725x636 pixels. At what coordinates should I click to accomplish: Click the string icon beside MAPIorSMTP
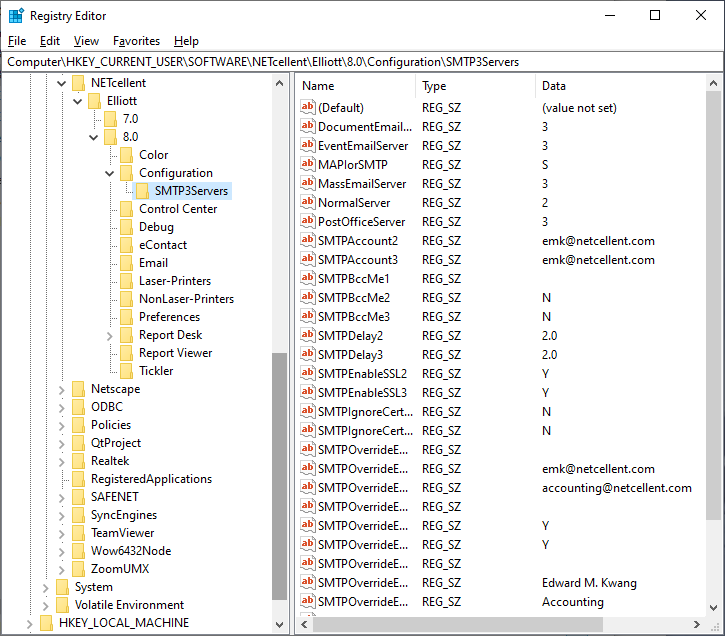(x=307, y=164)
